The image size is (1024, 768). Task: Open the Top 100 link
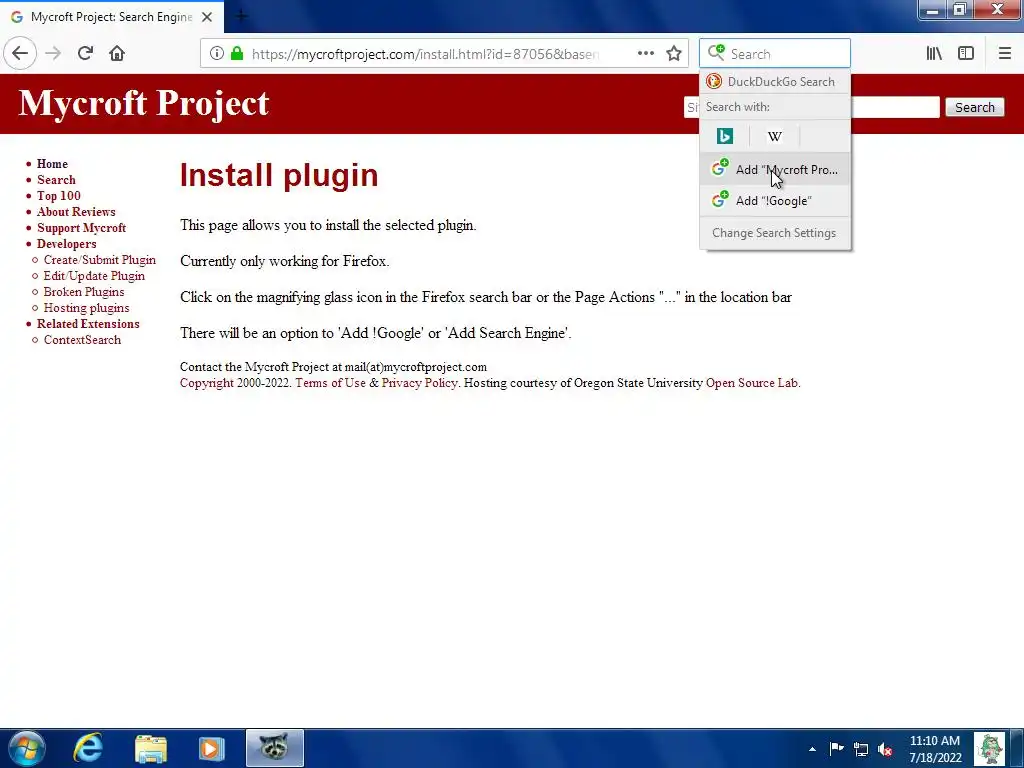coord(59,196)
